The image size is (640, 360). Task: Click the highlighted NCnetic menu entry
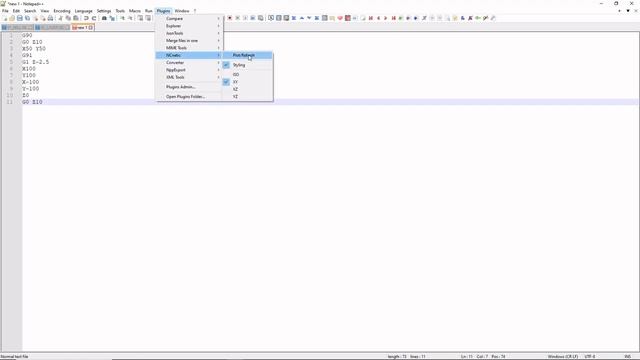point(189,56)
